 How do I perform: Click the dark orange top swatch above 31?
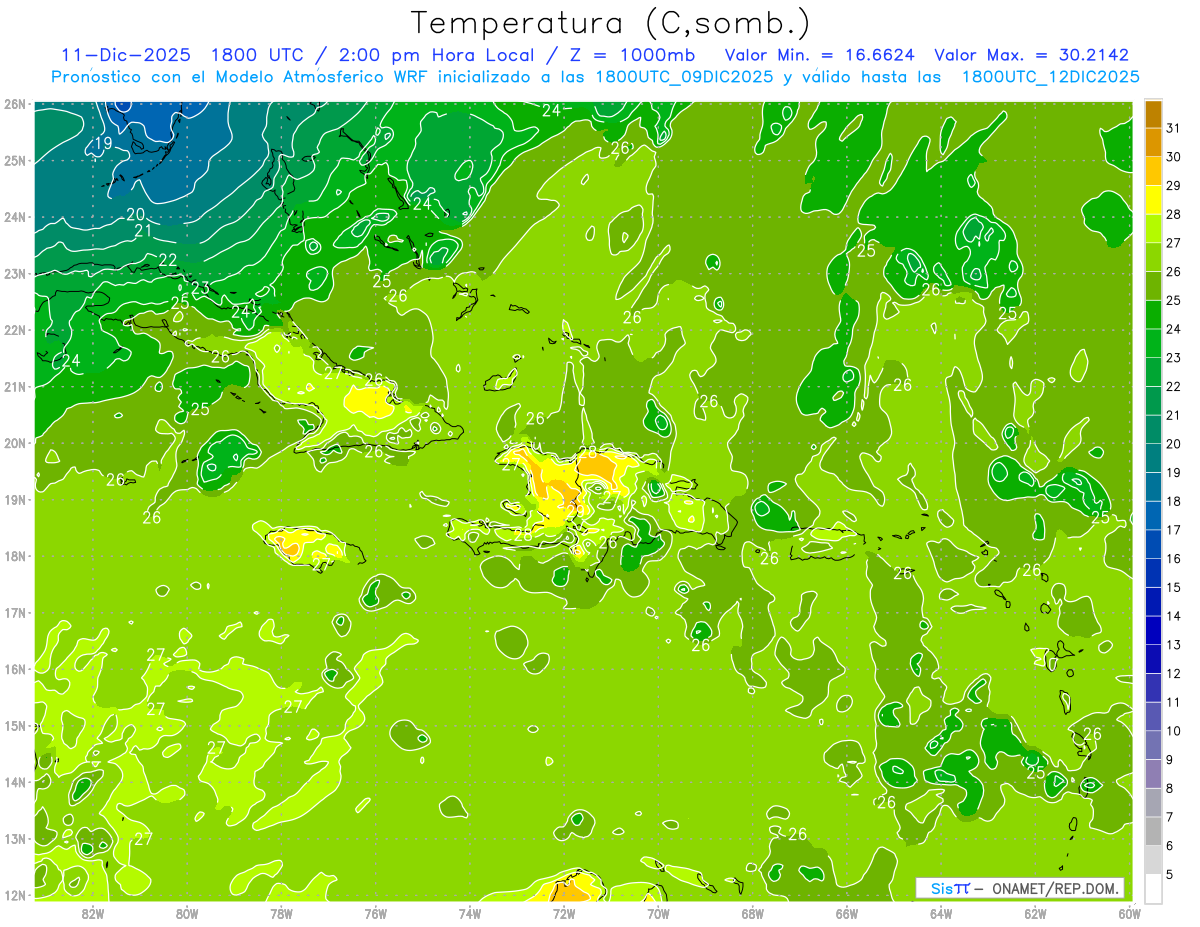pyautogui.click(x=1153, y=114)
